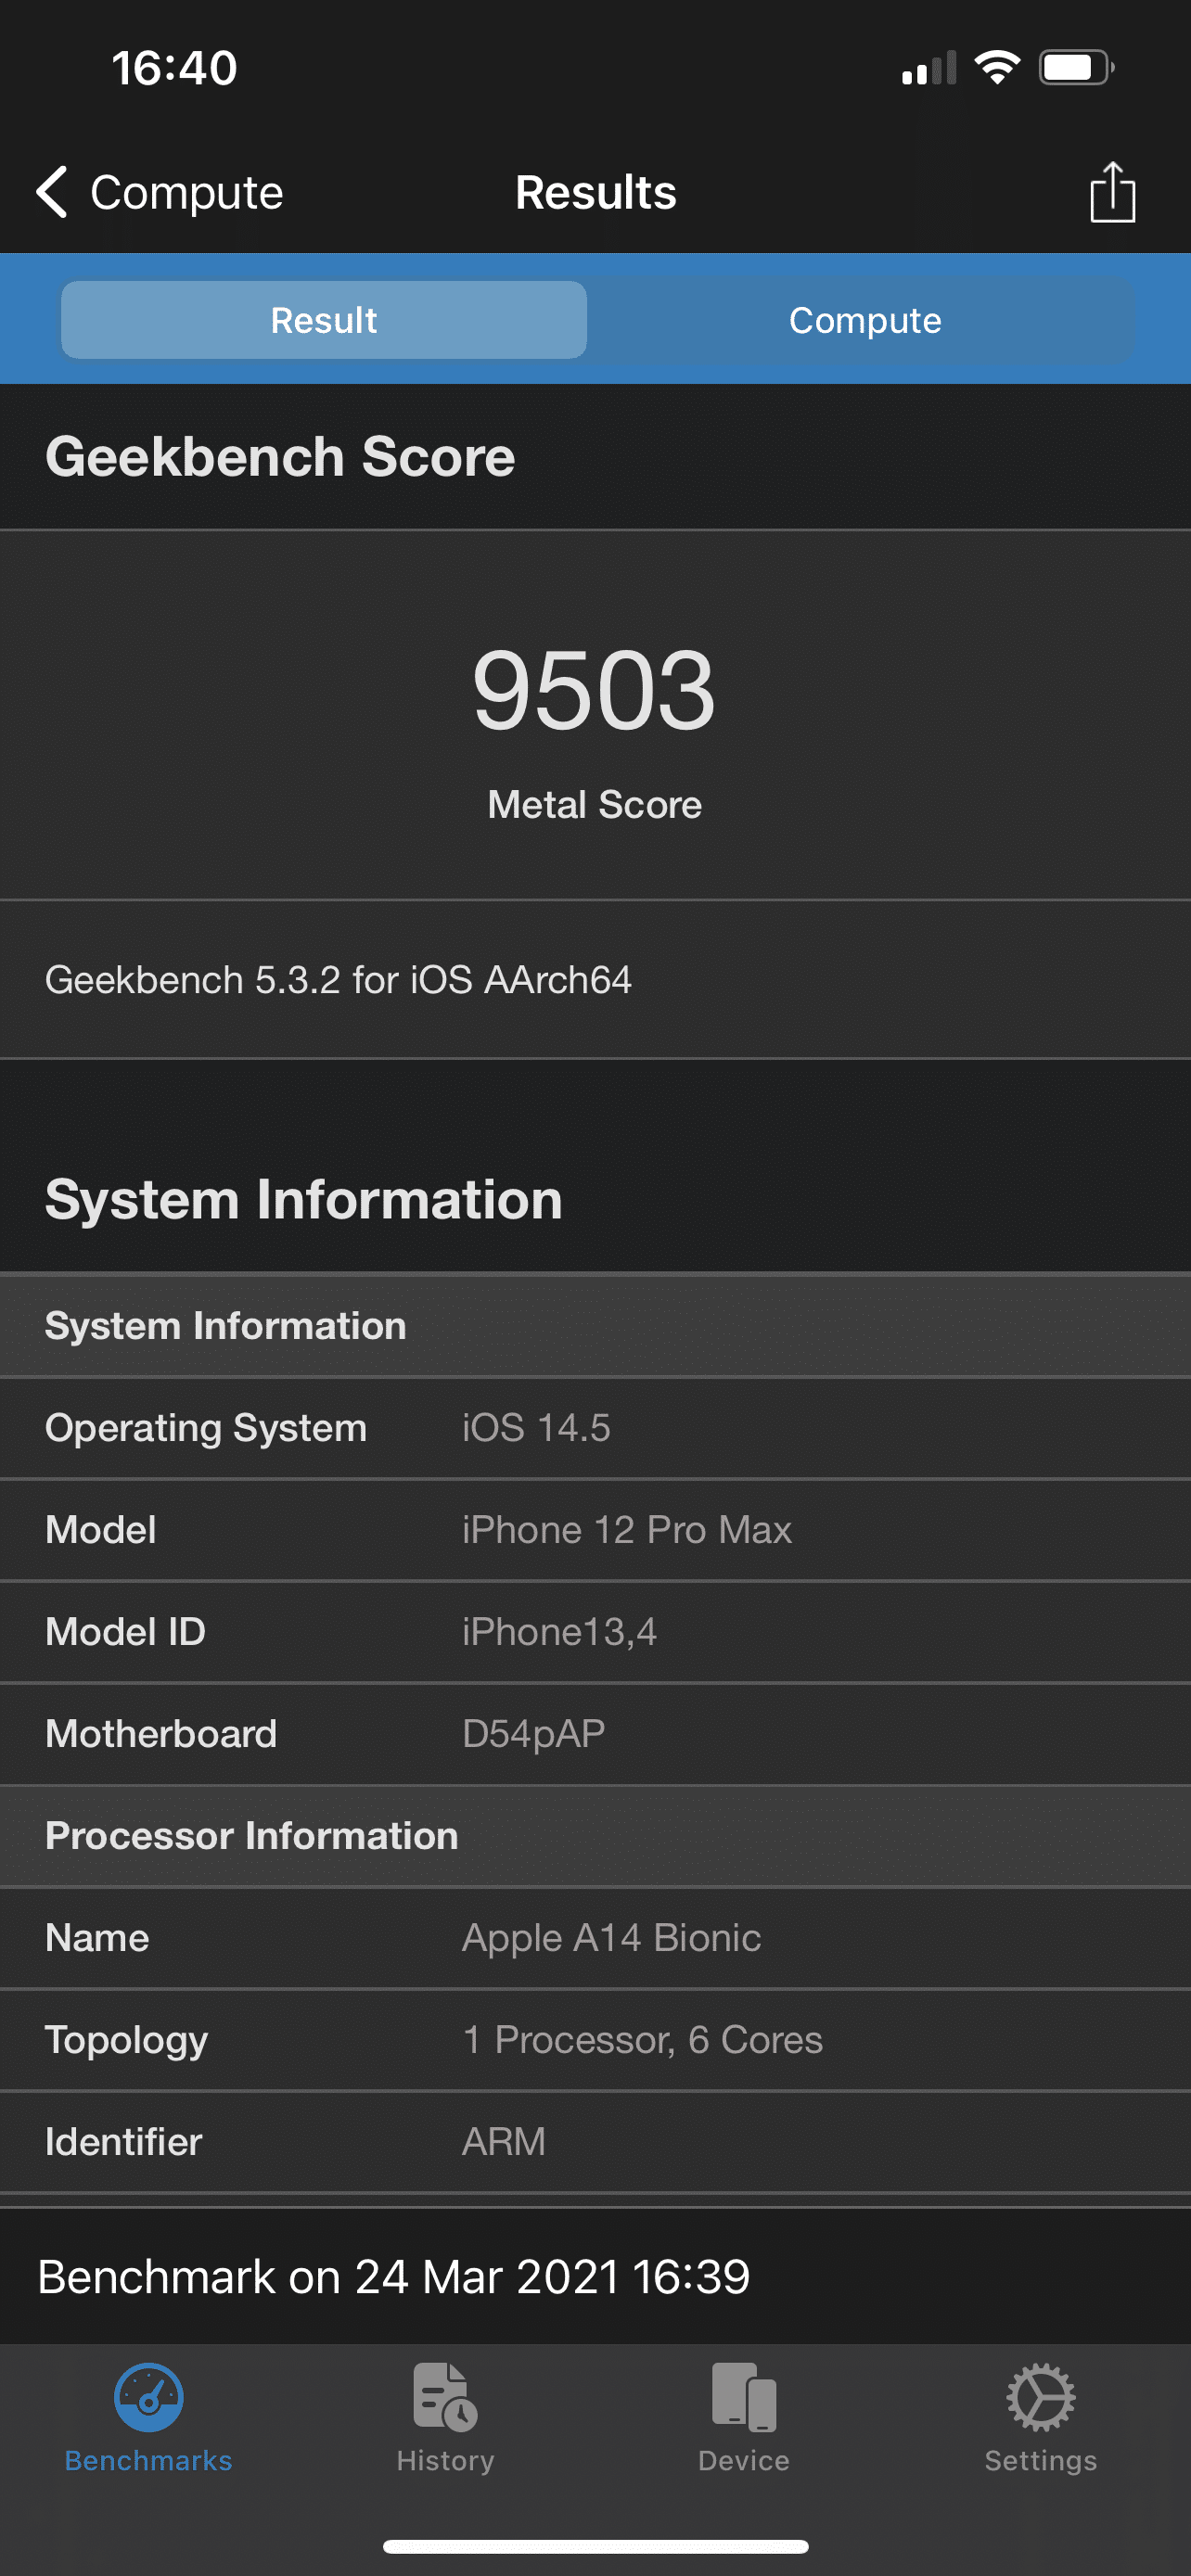Open the Benchmarks tab icon

pyautogui.click(x=148, y=2418)
